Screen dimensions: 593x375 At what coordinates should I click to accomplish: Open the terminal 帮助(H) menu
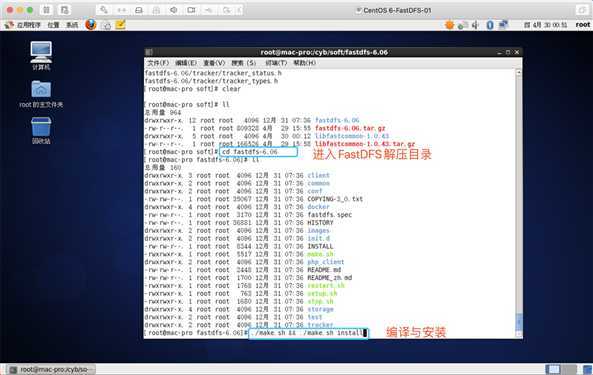pyautogui.click(x=304, y=63)
